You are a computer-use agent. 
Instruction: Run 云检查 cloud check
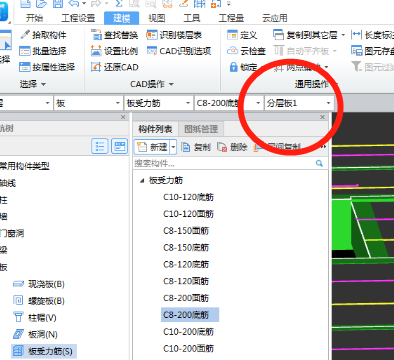[x=246, y=51]
